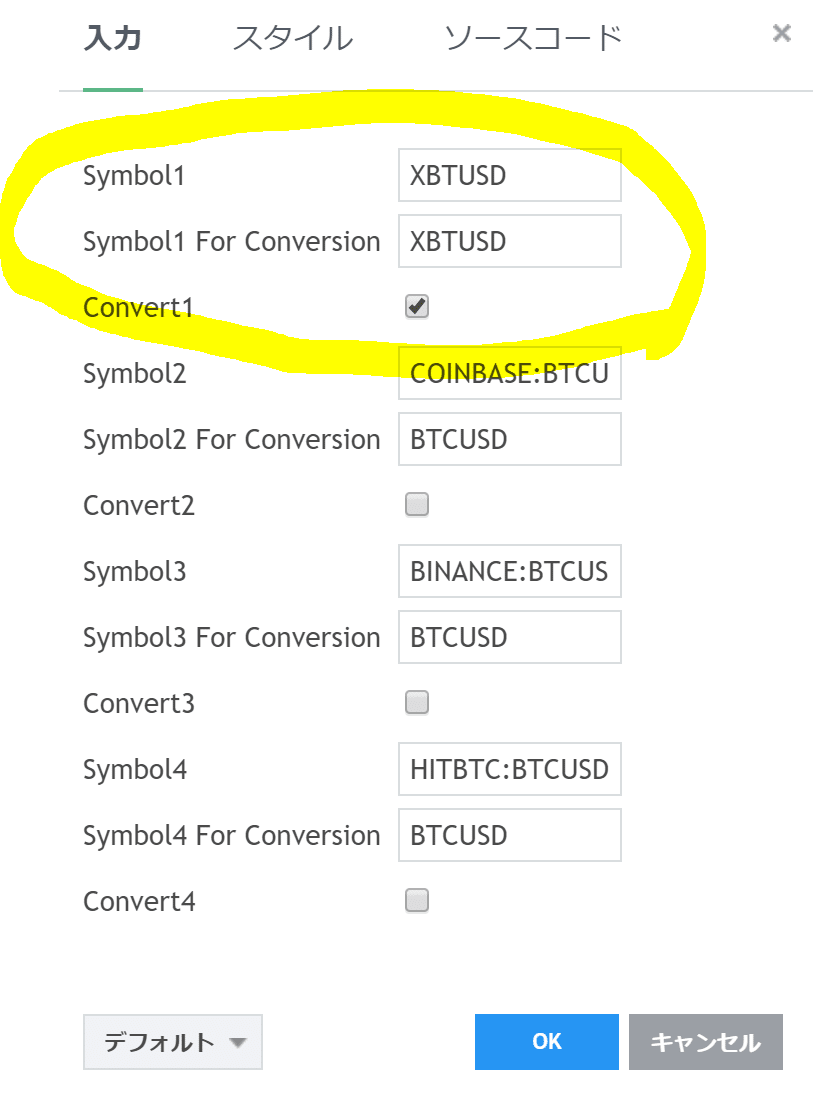The width and height of the screenshot is (813, 1101).
Task: Focus the Symbol3 For Conversion field
Action: [x=509, y=638]
